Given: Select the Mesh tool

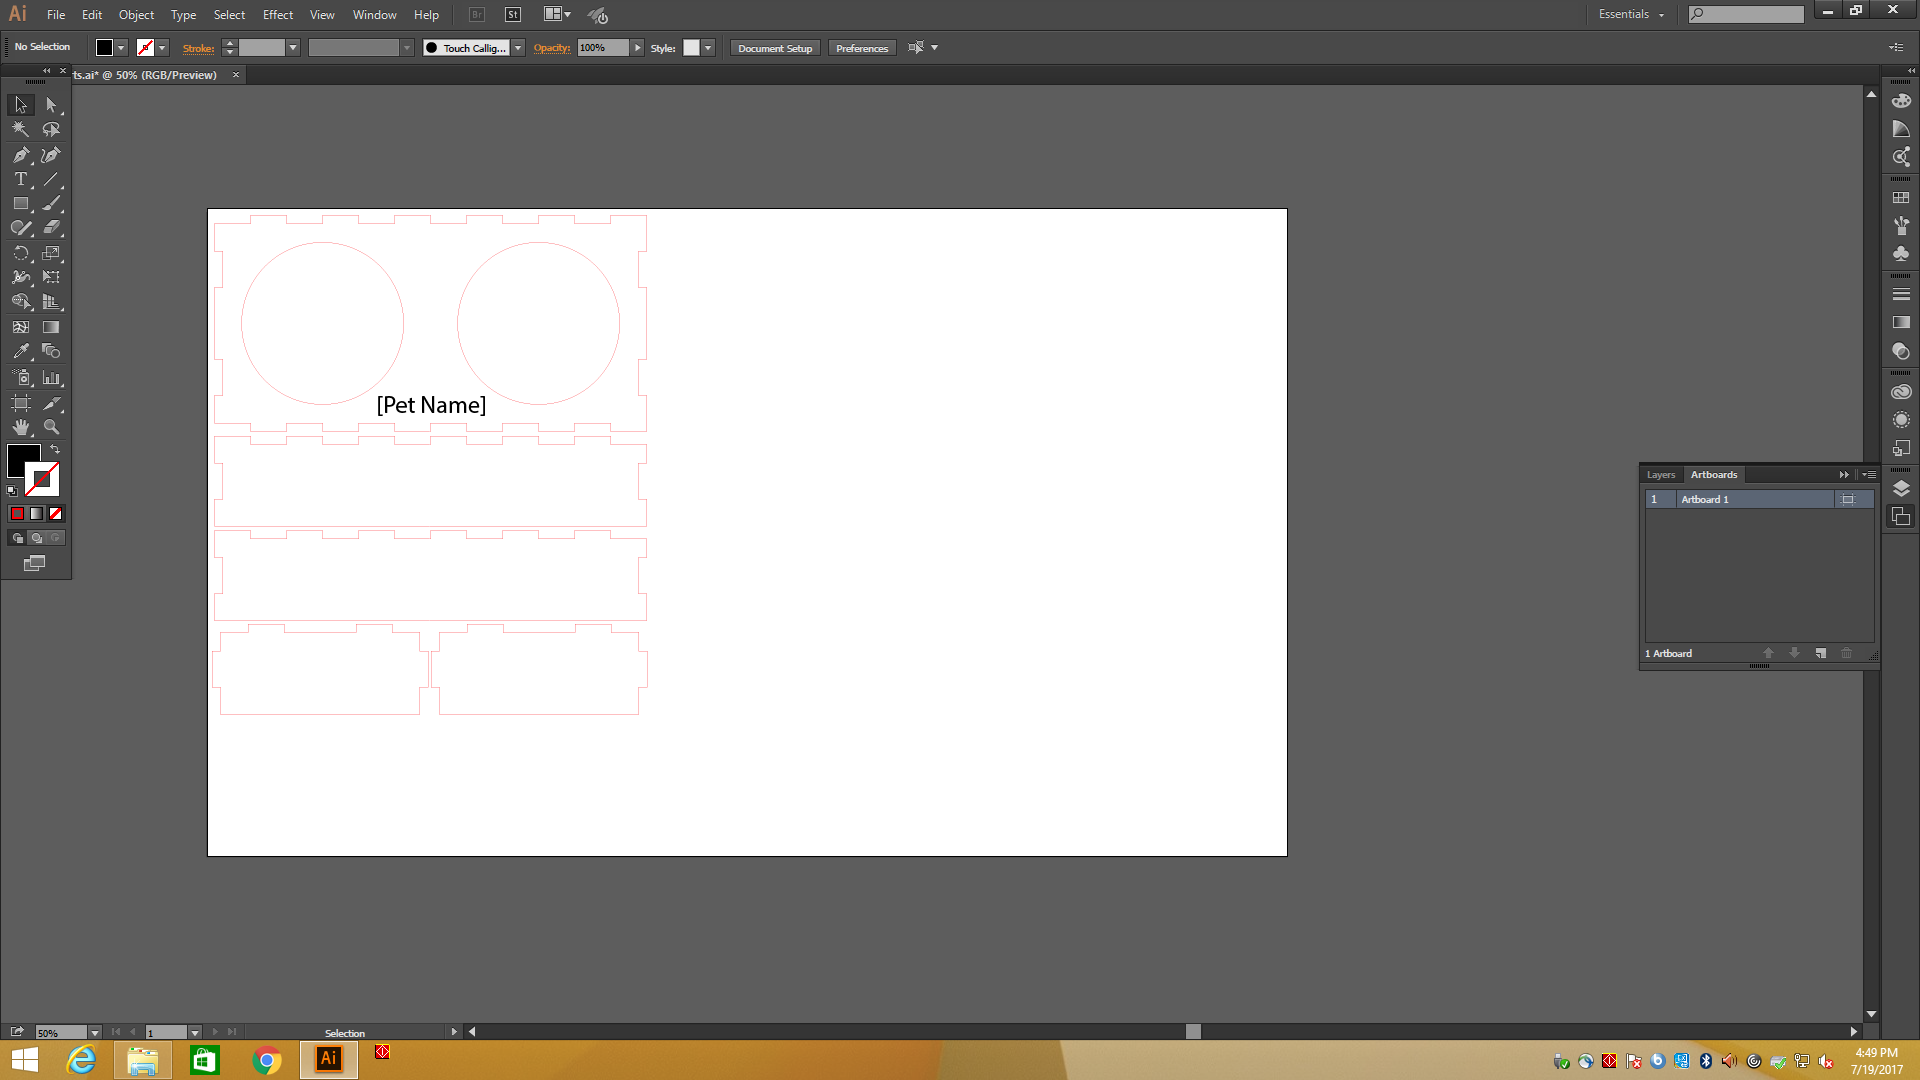Looking at the screenshot, I should [x=21, y=327].
